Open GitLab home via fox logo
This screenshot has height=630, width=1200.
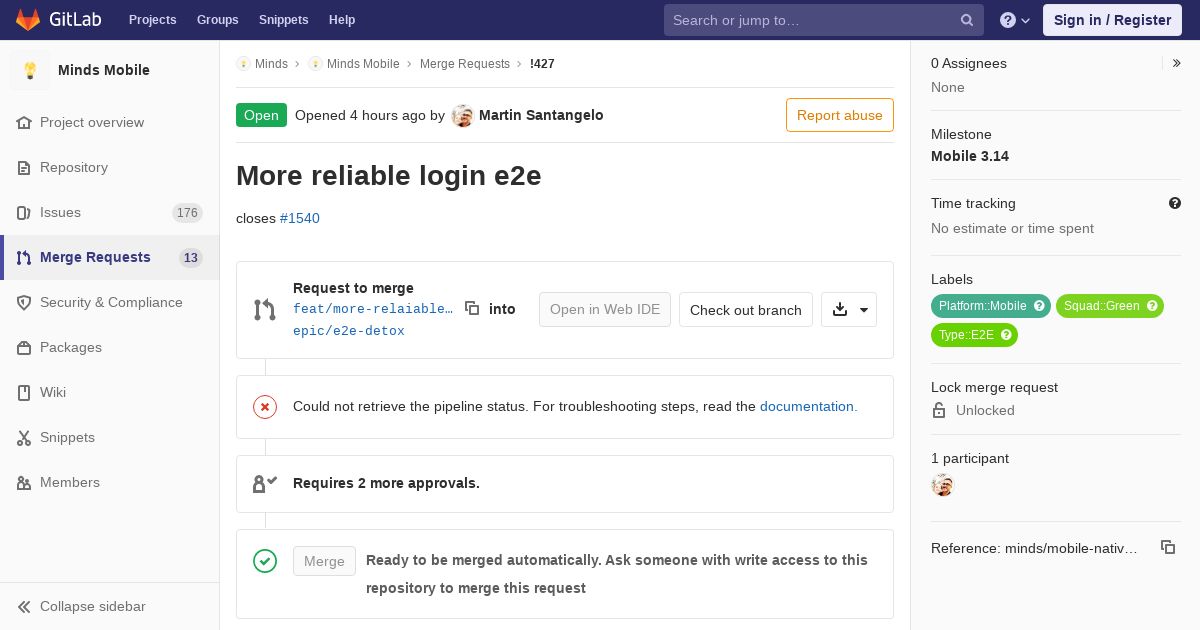(28, 19)
